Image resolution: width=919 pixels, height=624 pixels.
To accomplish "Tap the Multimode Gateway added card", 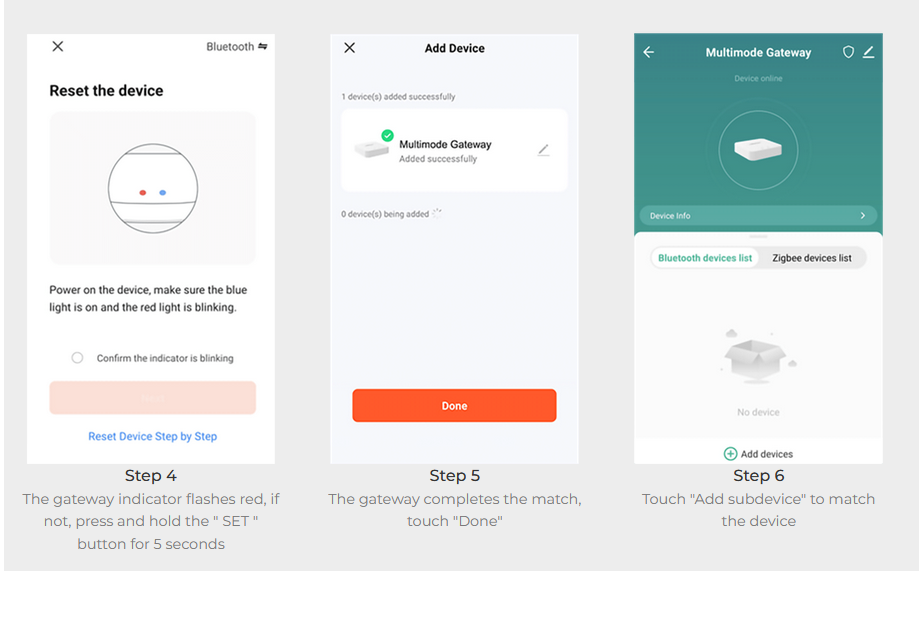I will click(x=454, y=150).
